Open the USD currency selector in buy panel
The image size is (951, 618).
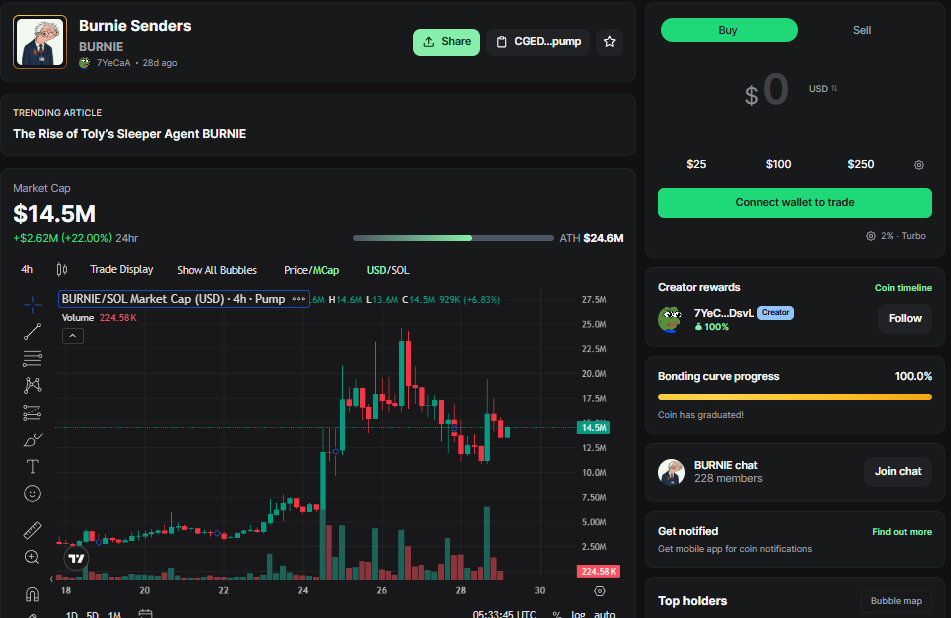[x=816, y=88]
